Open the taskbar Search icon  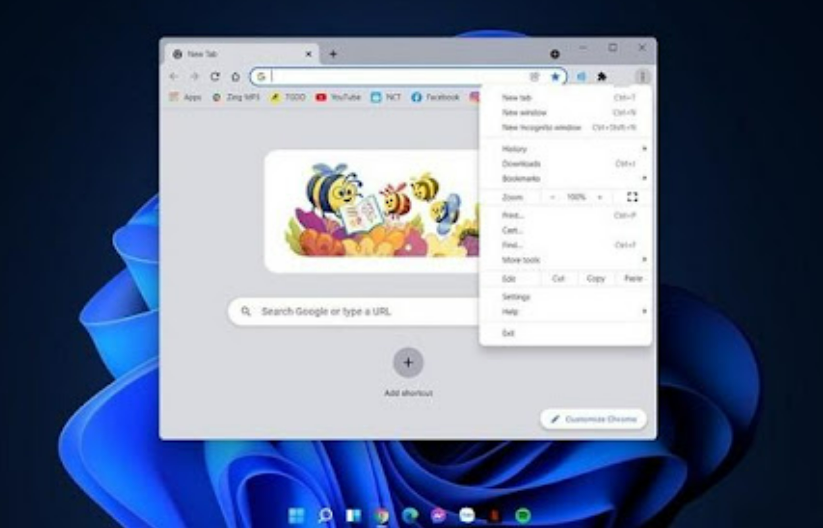click(325, 515)
